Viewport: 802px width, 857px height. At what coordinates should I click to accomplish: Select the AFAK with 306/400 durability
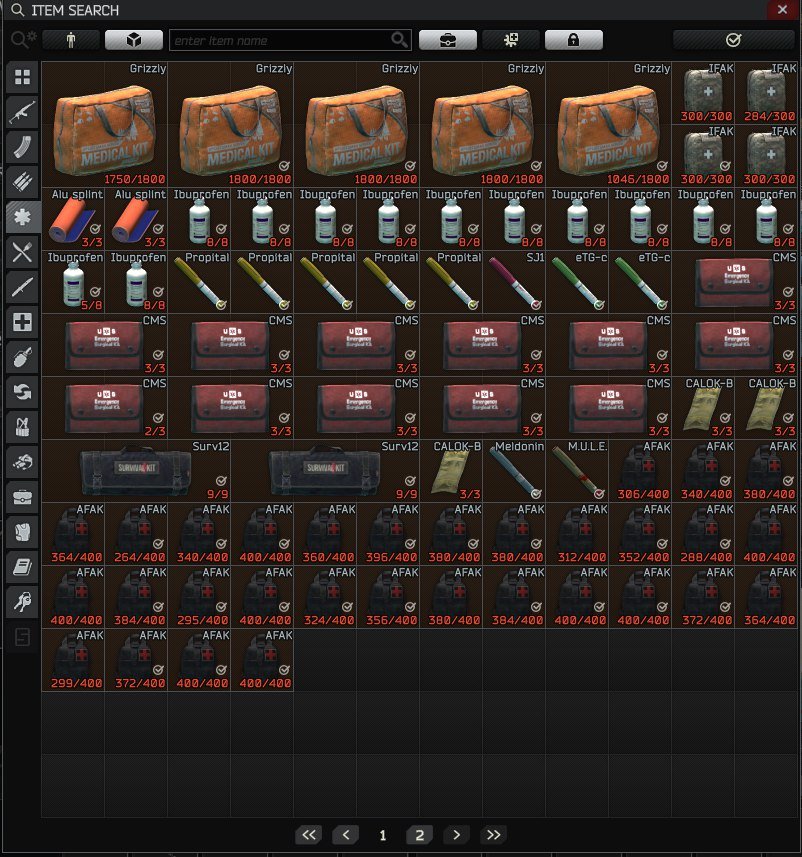coord(640,471)
